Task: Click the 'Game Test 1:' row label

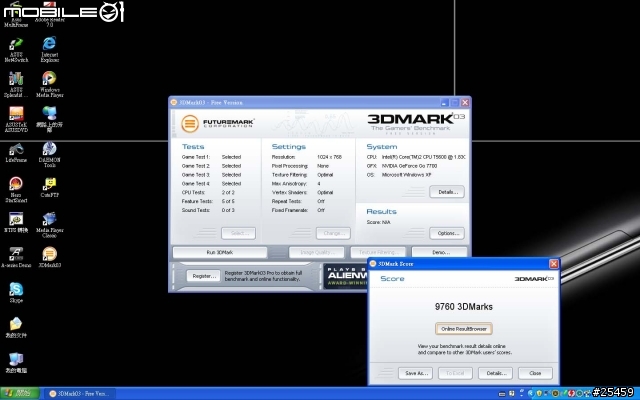Action: 196,157
